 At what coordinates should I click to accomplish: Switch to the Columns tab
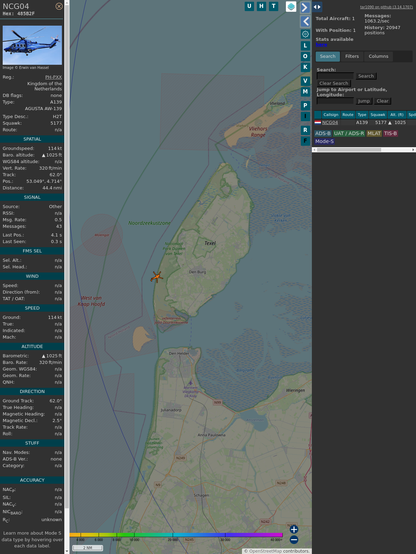(378, 56)
